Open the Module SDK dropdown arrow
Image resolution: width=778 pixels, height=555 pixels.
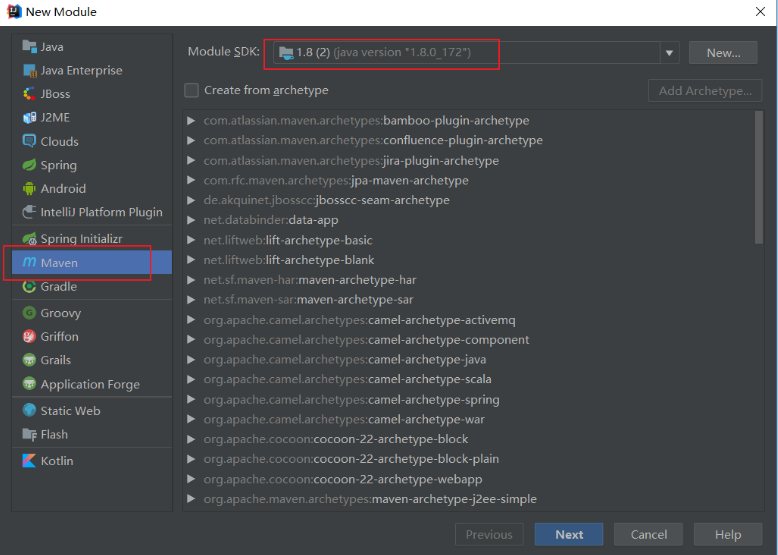pyautogui.click(x=669, y=53)
